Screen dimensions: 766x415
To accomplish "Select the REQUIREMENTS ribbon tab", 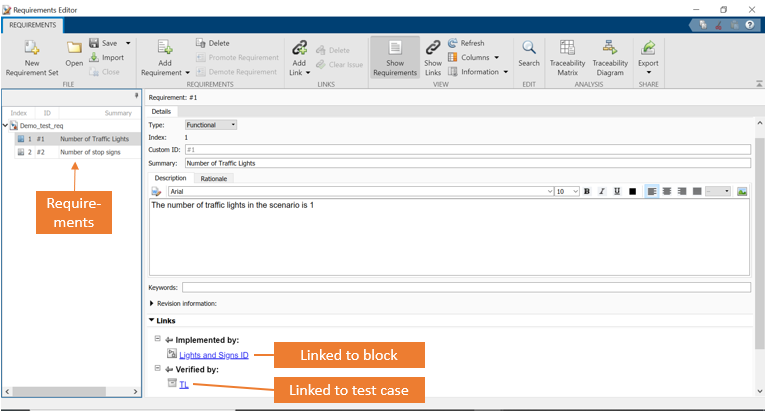I will click(33, 23).
